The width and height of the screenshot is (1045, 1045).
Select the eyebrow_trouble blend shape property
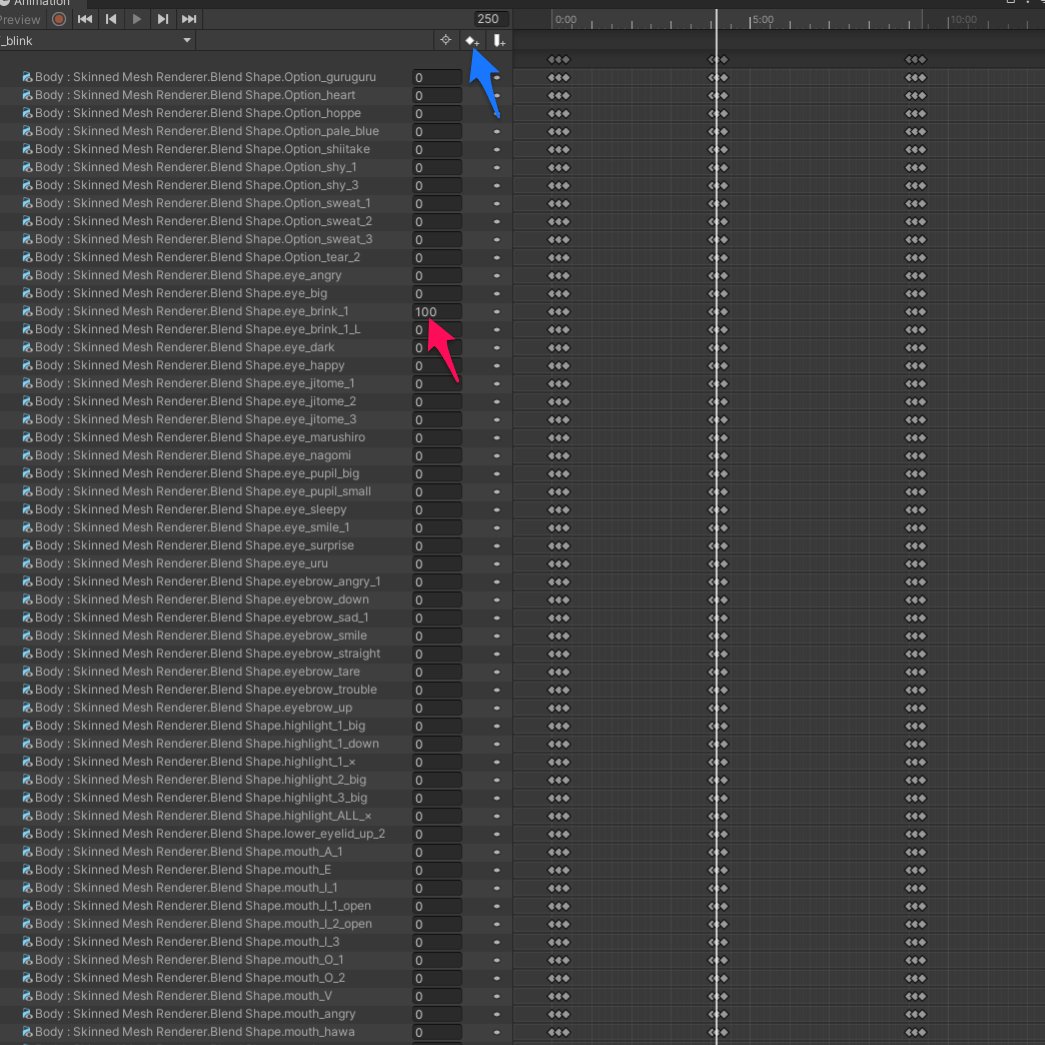pyautogui.click(x=206, y=690)
